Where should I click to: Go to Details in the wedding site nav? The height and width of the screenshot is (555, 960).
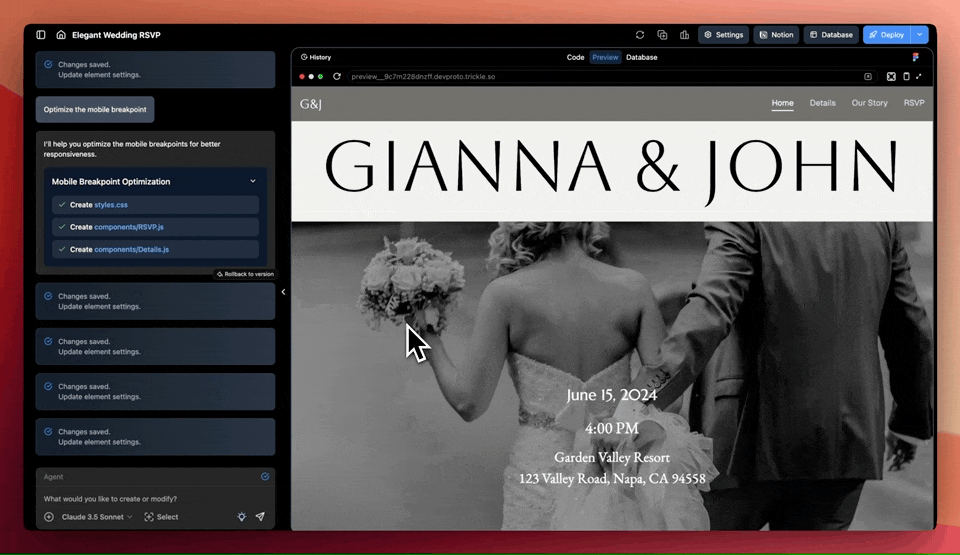pos(822,103)
